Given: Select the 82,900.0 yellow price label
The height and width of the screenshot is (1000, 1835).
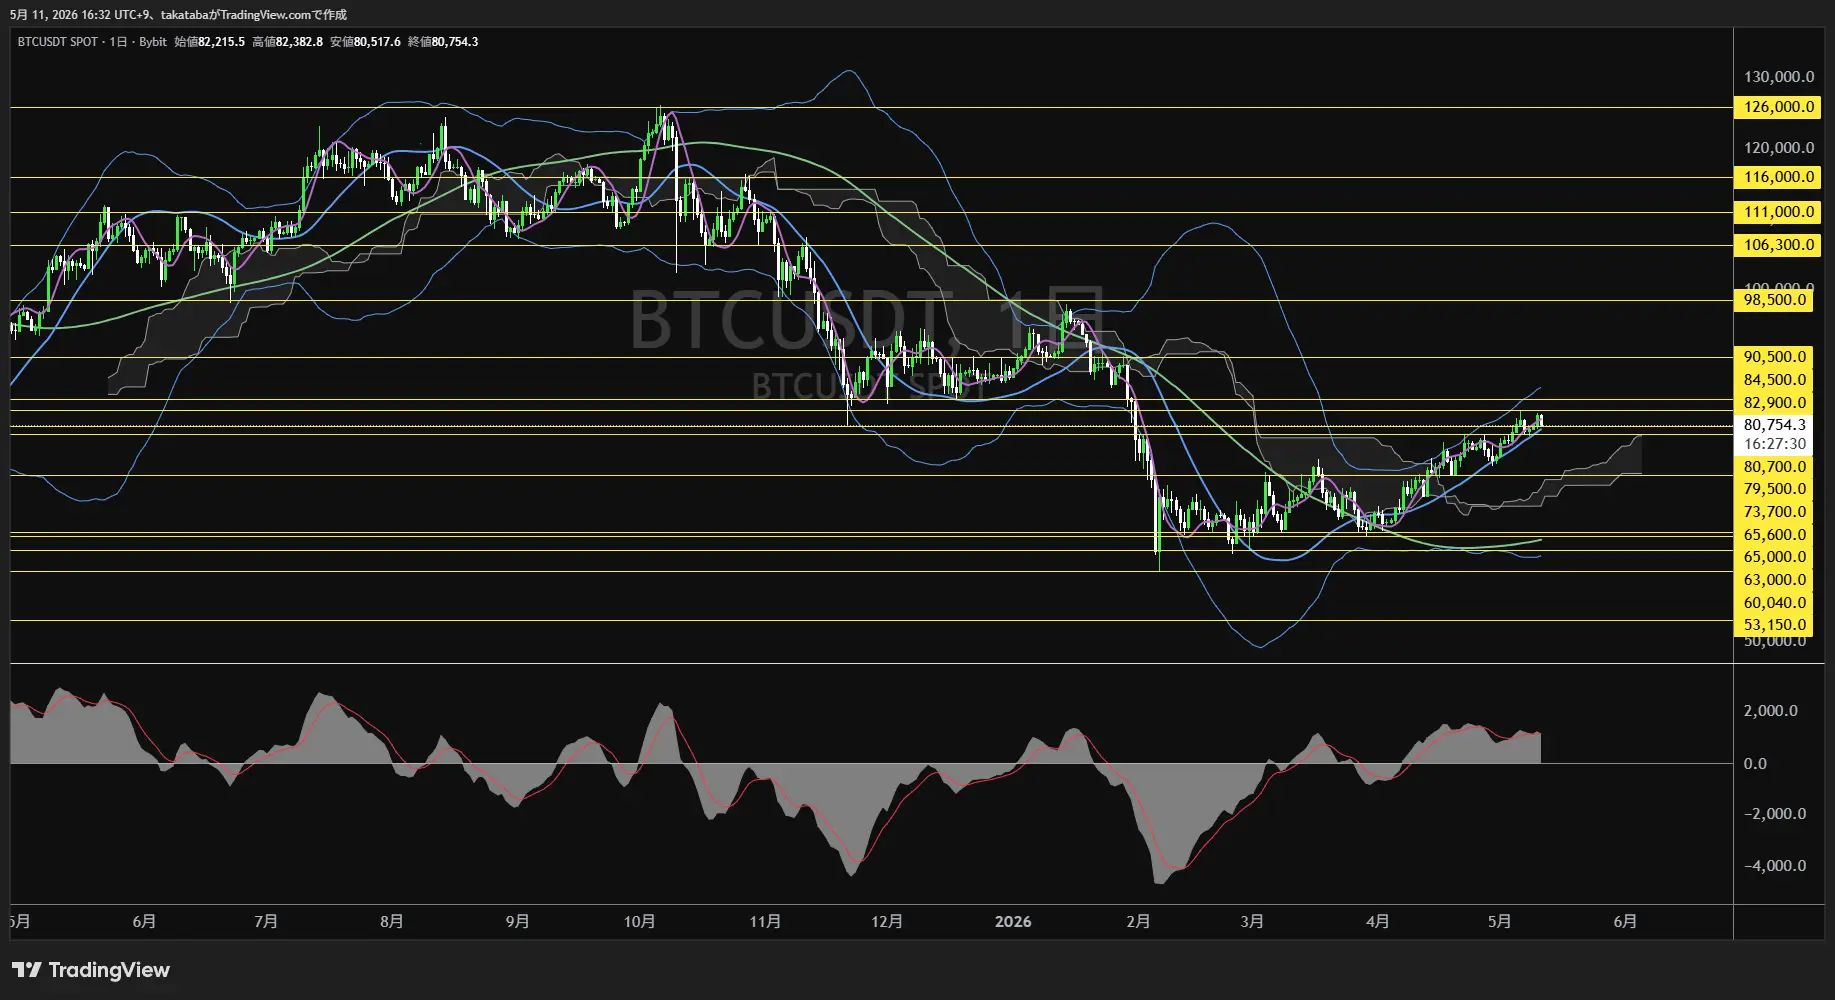Looking at the screenshot, I should pos(1774,403).
